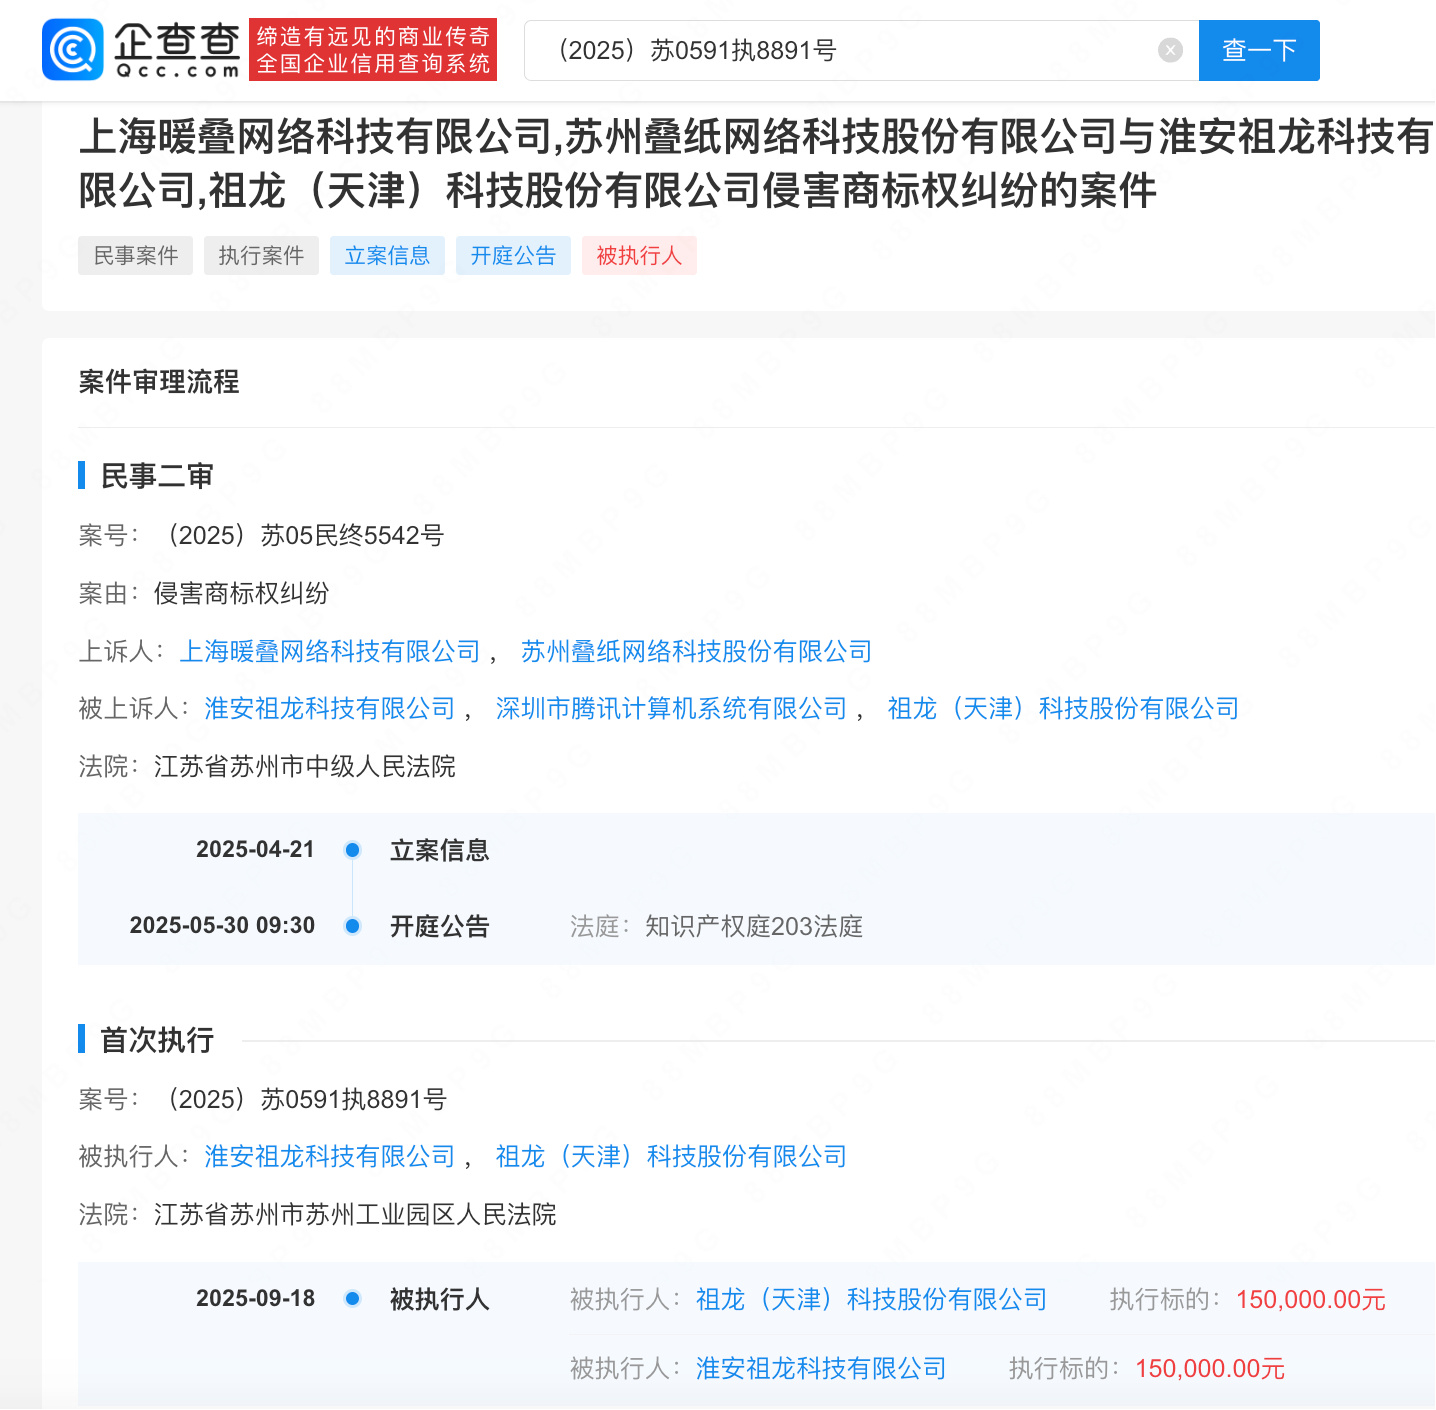Image resolution: width=1436 pixels, height=1410 pixels.
Task: Open appellant 上海暖叠网络科技有限公司 link
Action: tap(330, 652)
